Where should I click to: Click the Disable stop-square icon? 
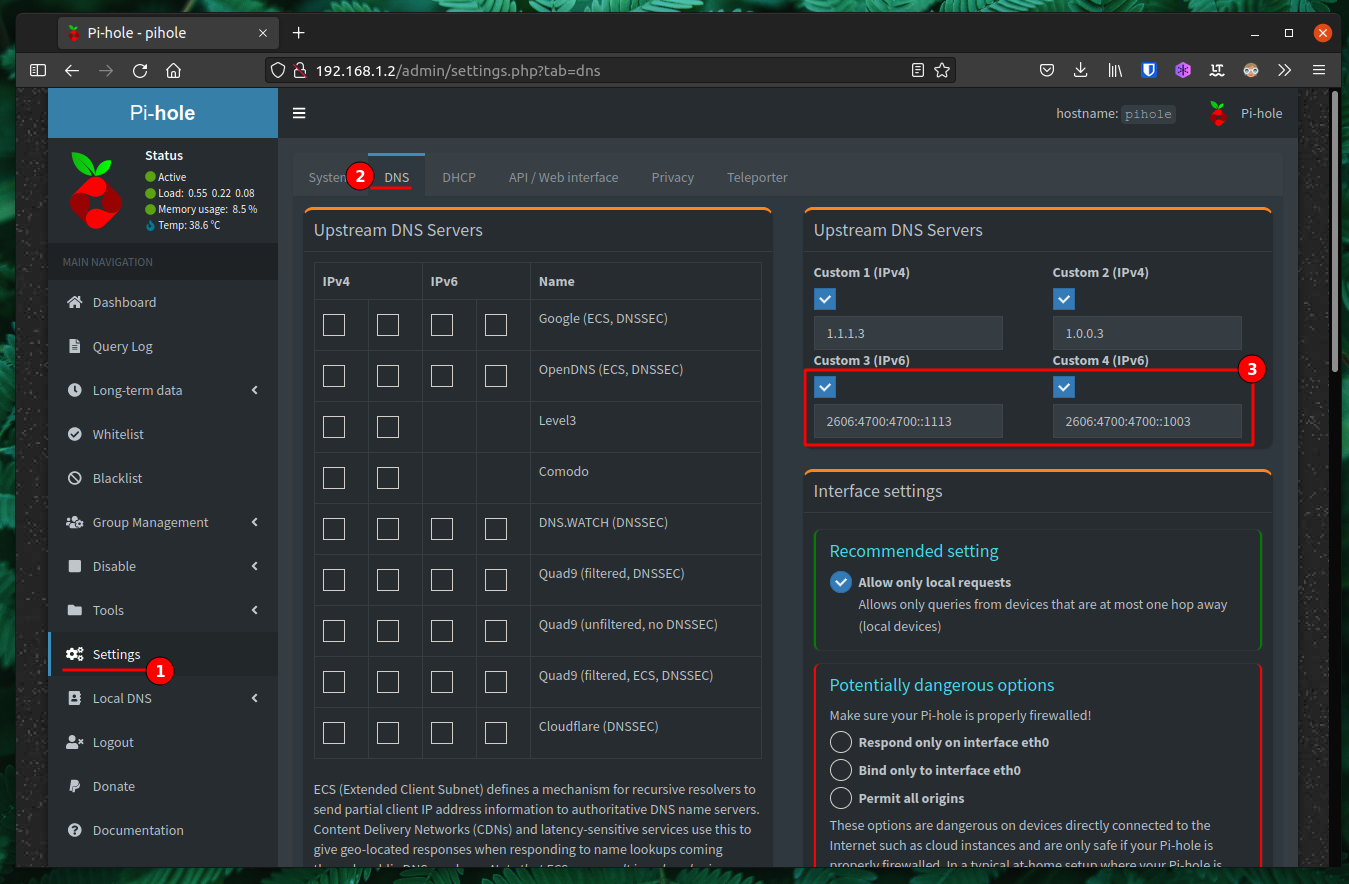point(74,566)
